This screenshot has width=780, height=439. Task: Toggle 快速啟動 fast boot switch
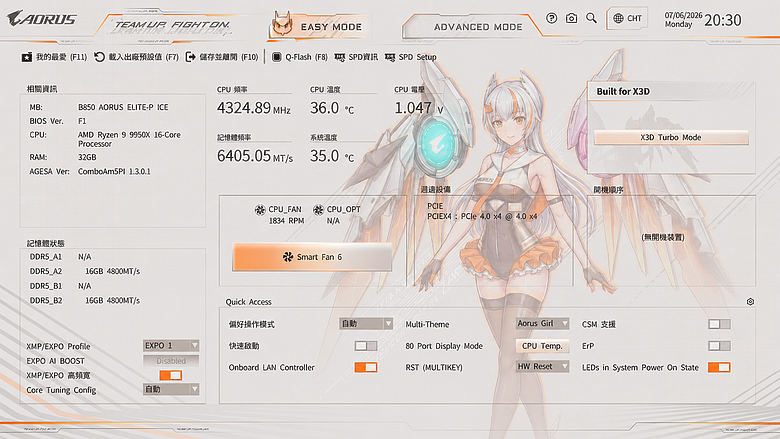(366, 346)
